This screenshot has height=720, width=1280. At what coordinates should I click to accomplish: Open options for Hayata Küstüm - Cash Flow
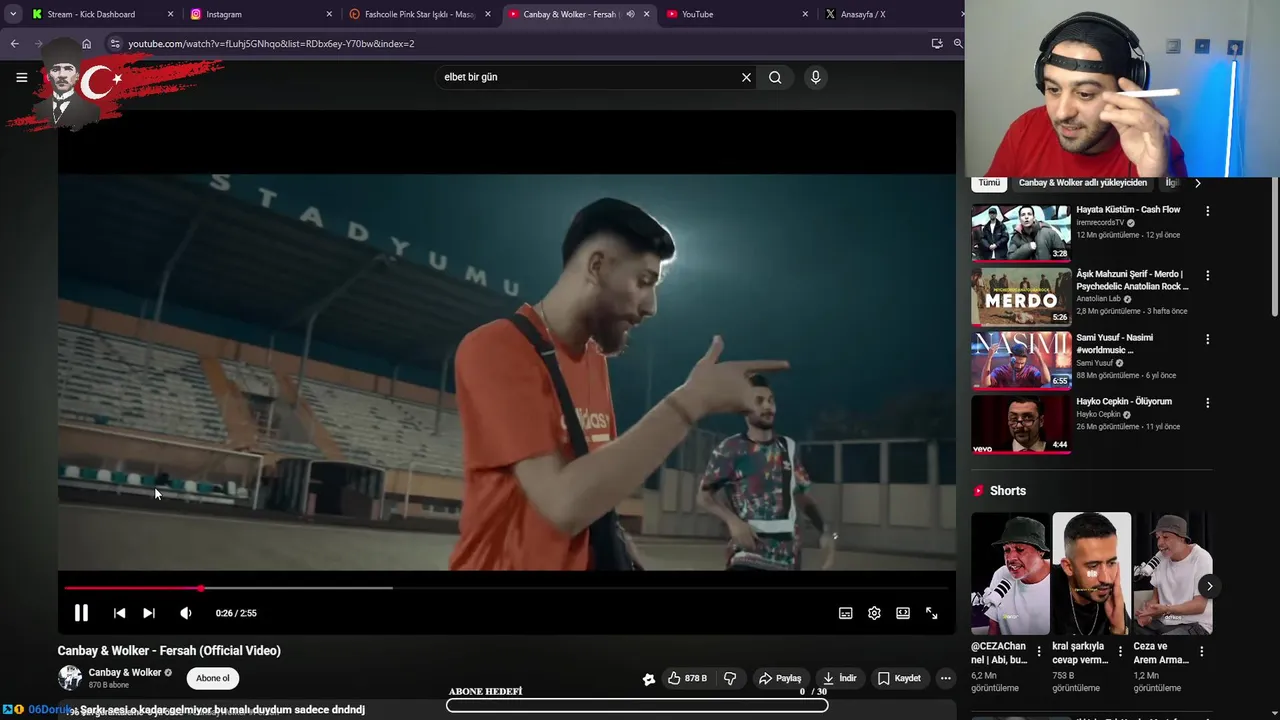[1207, 211]
